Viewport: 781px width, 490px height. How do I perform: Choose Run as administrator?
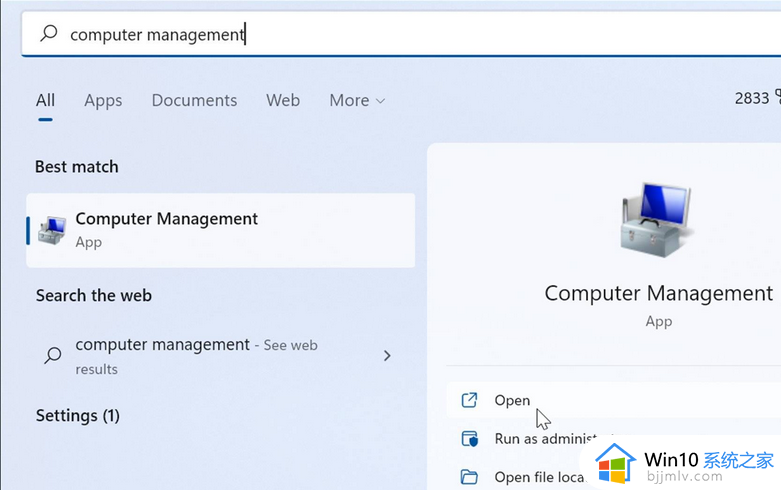pos(546,439)
